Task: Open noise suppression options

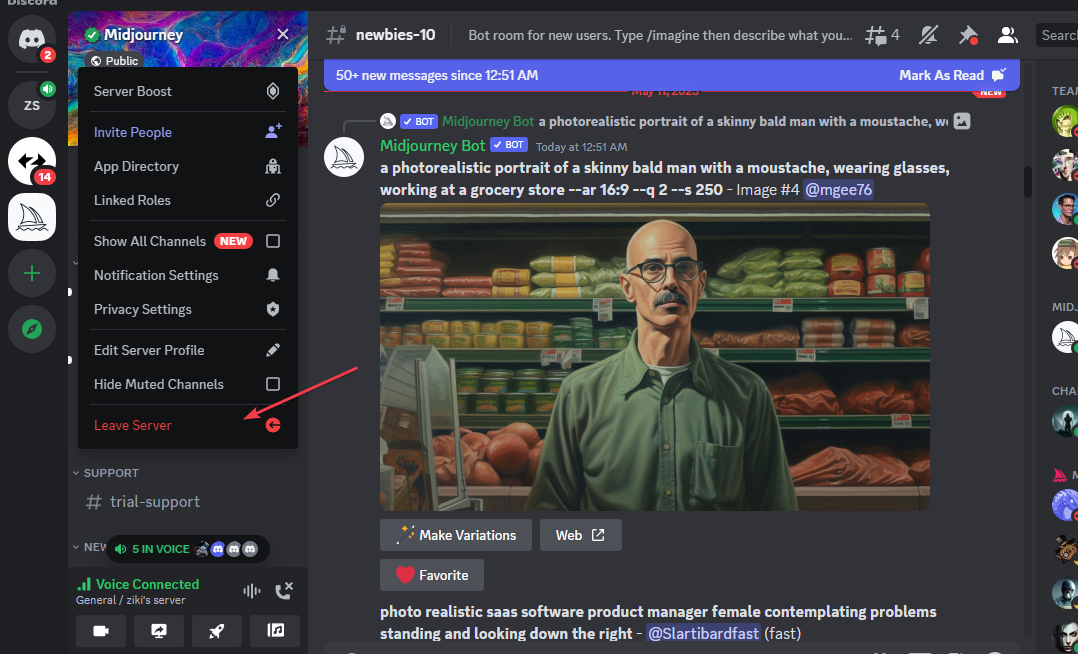Action: pos(251,590)
